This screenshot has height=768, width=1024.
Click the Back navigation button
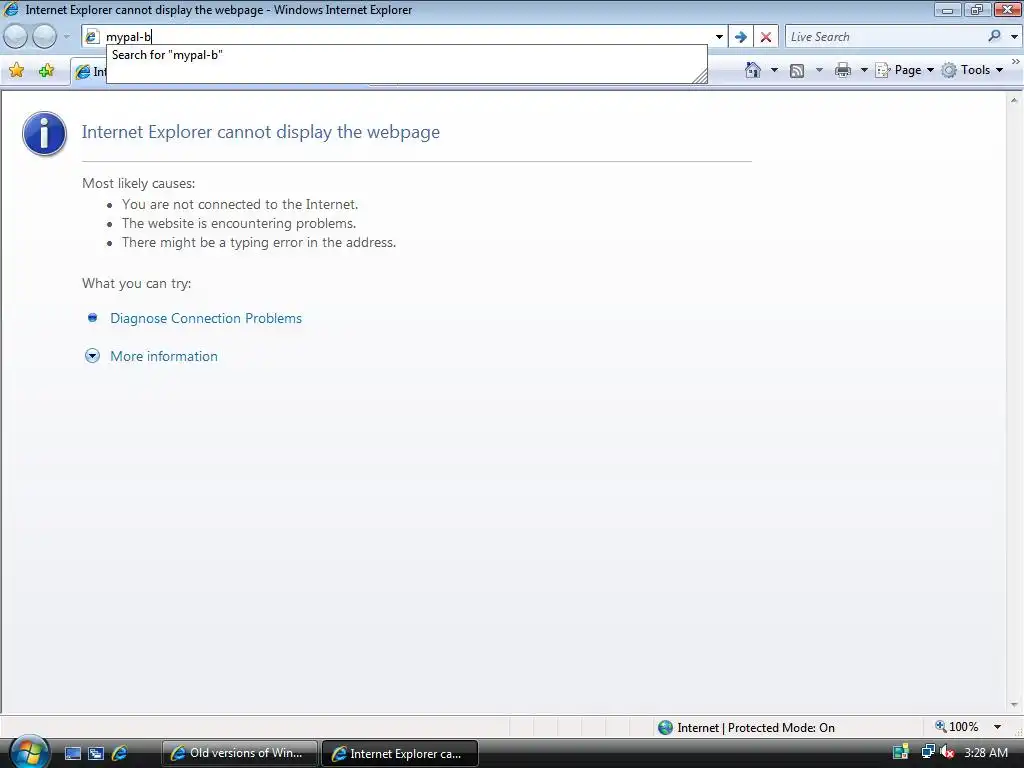[x=16, y=37]
